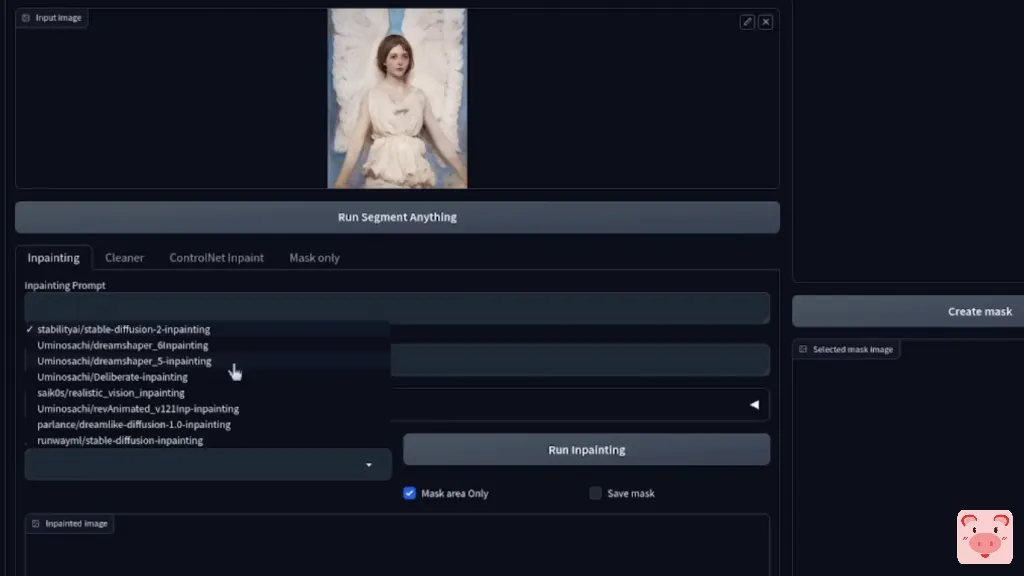This screenshot has width=1024, height=576.
Task: Select parlance/dreamlike-diffusion-1.0-inpainting
Action: pyautogui.click(x=208, y=424)
